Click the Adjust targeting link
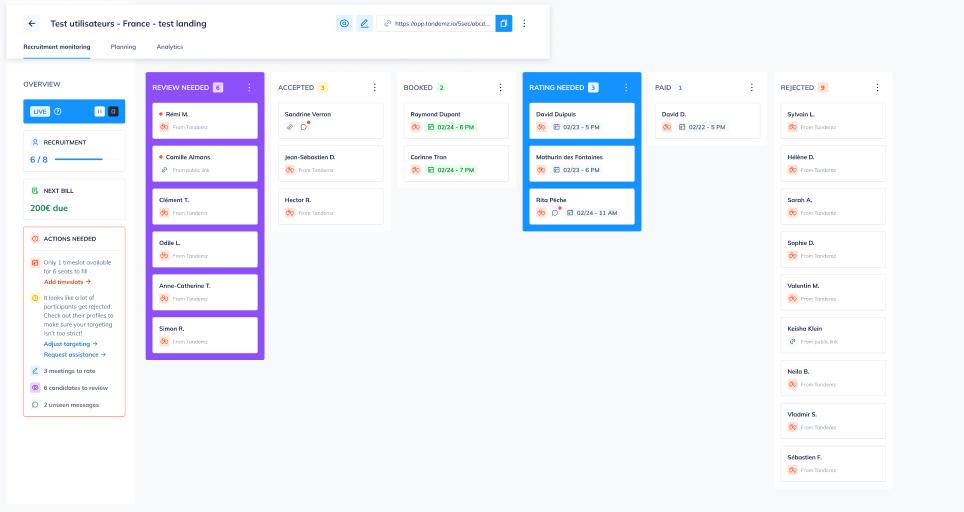Viewport: 964px width, 512px height. point(70,344)
